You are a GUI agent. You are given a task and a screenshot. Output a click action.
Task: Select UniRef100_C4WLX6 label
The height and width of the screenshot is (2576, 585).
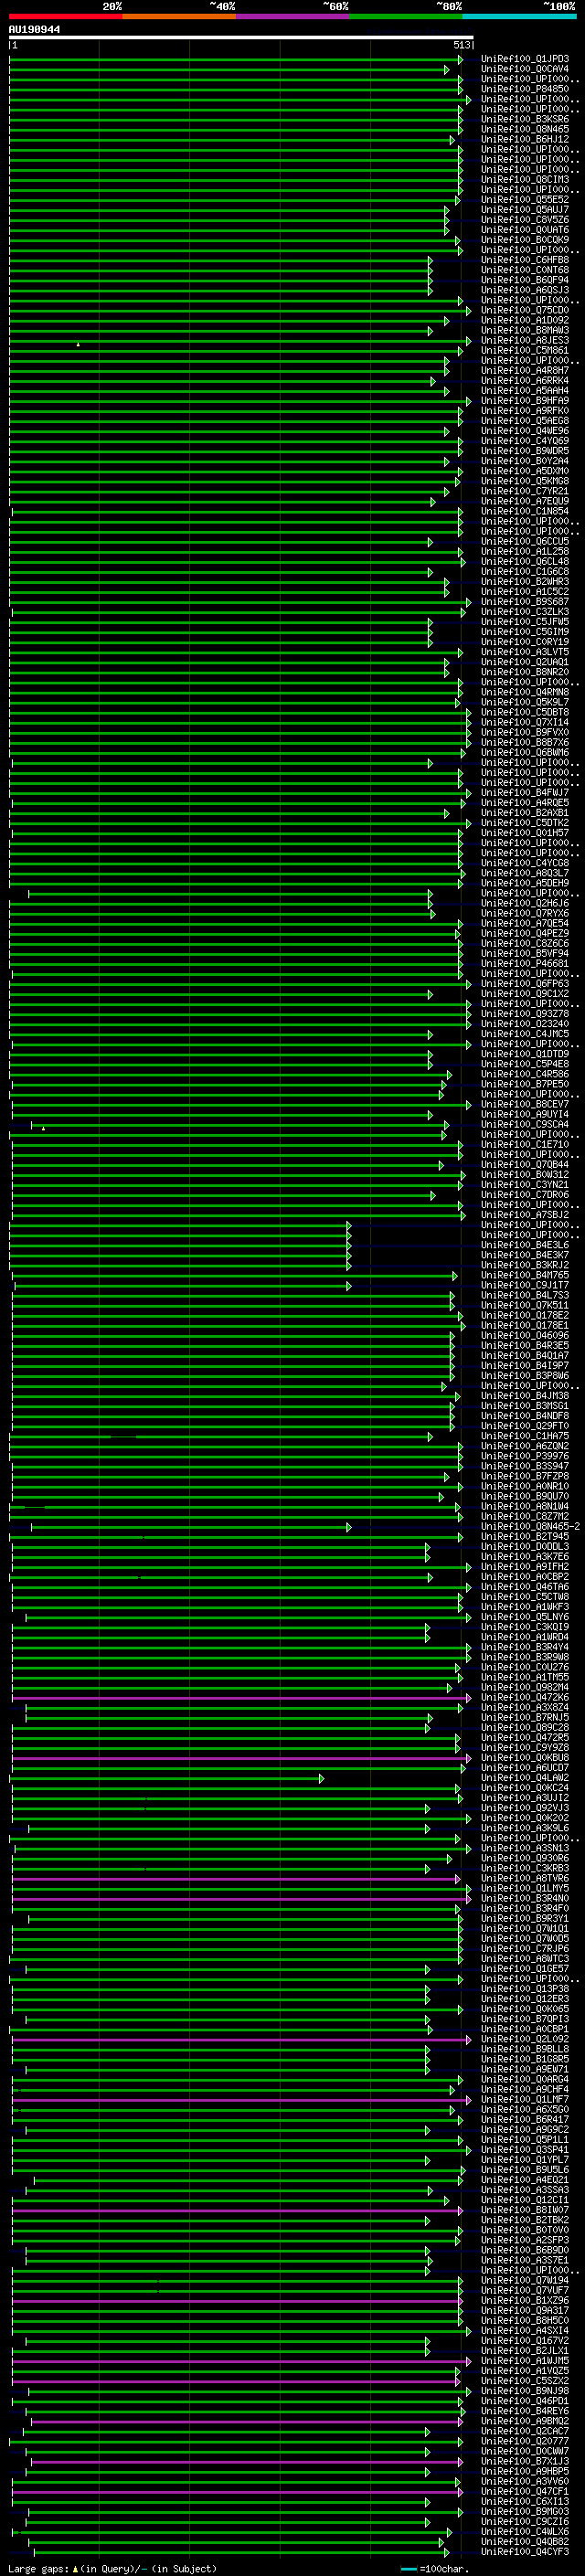tap(525, 2531)
